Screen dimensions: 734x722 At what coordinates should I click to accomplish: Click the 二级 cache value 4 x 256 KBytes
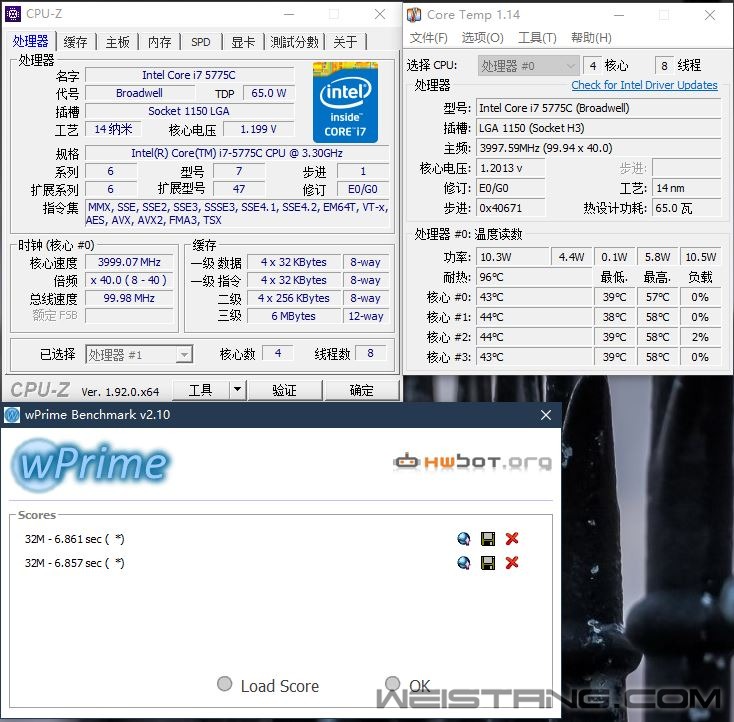294,298
